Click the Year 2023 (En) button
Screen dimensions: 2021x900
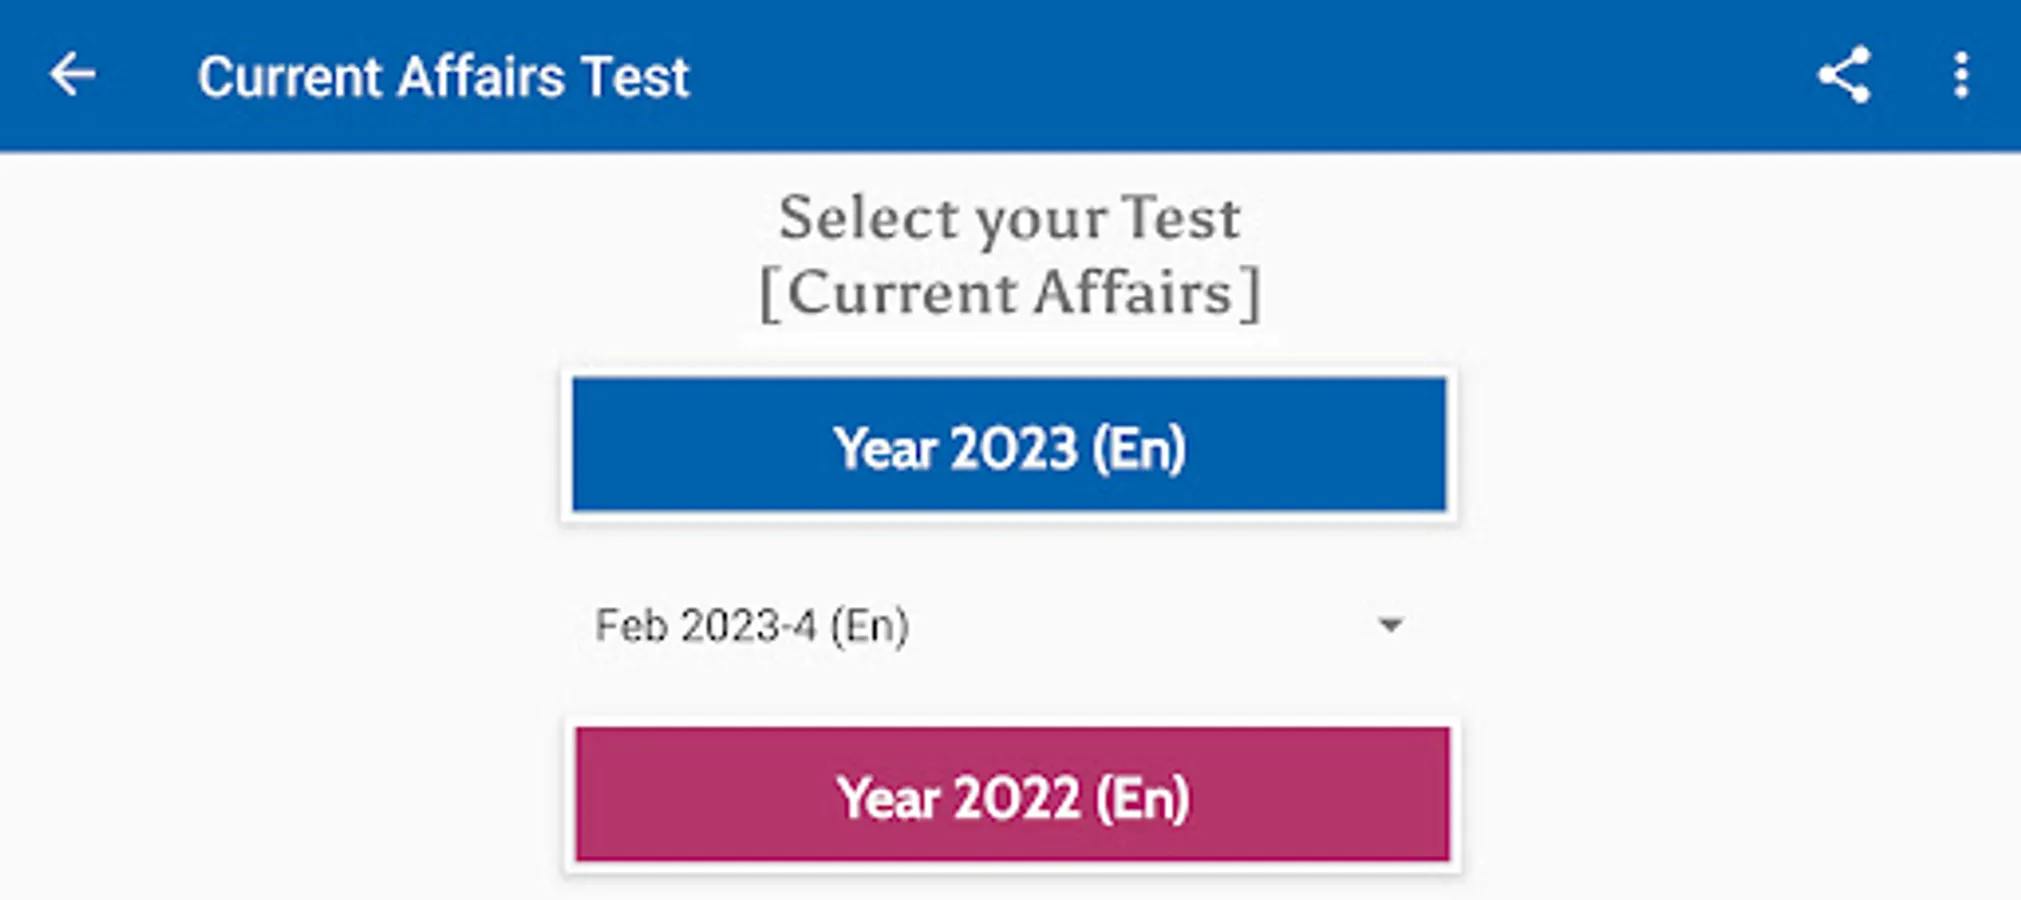click(x=1009, y=445)
